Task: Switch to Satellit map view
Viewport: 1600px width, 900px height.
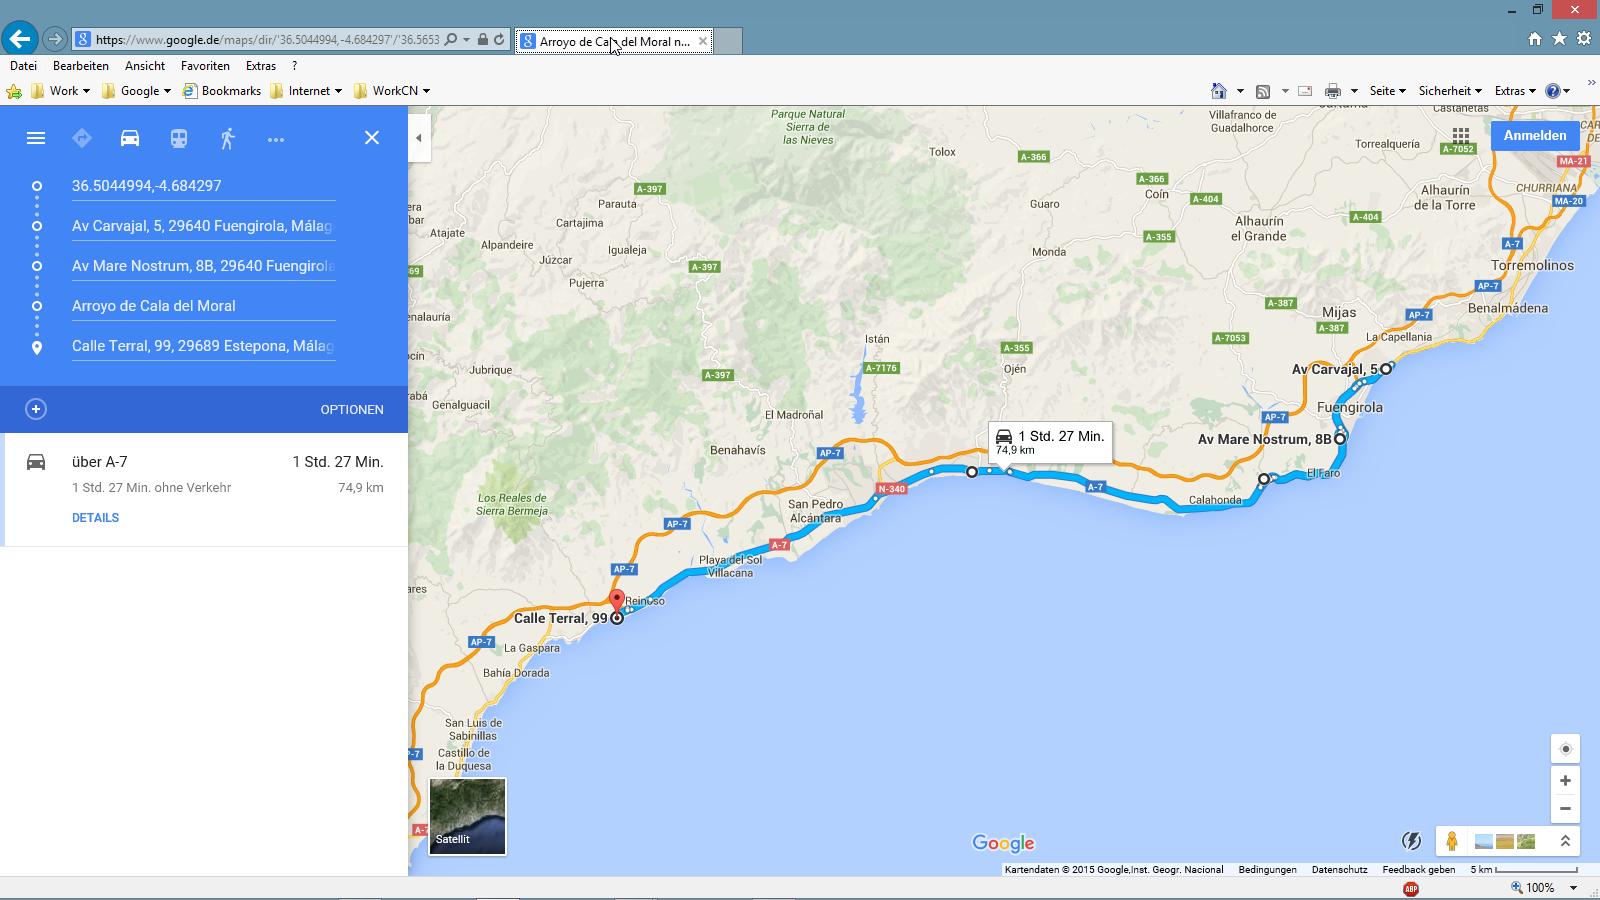Action: tap(467, 816)
